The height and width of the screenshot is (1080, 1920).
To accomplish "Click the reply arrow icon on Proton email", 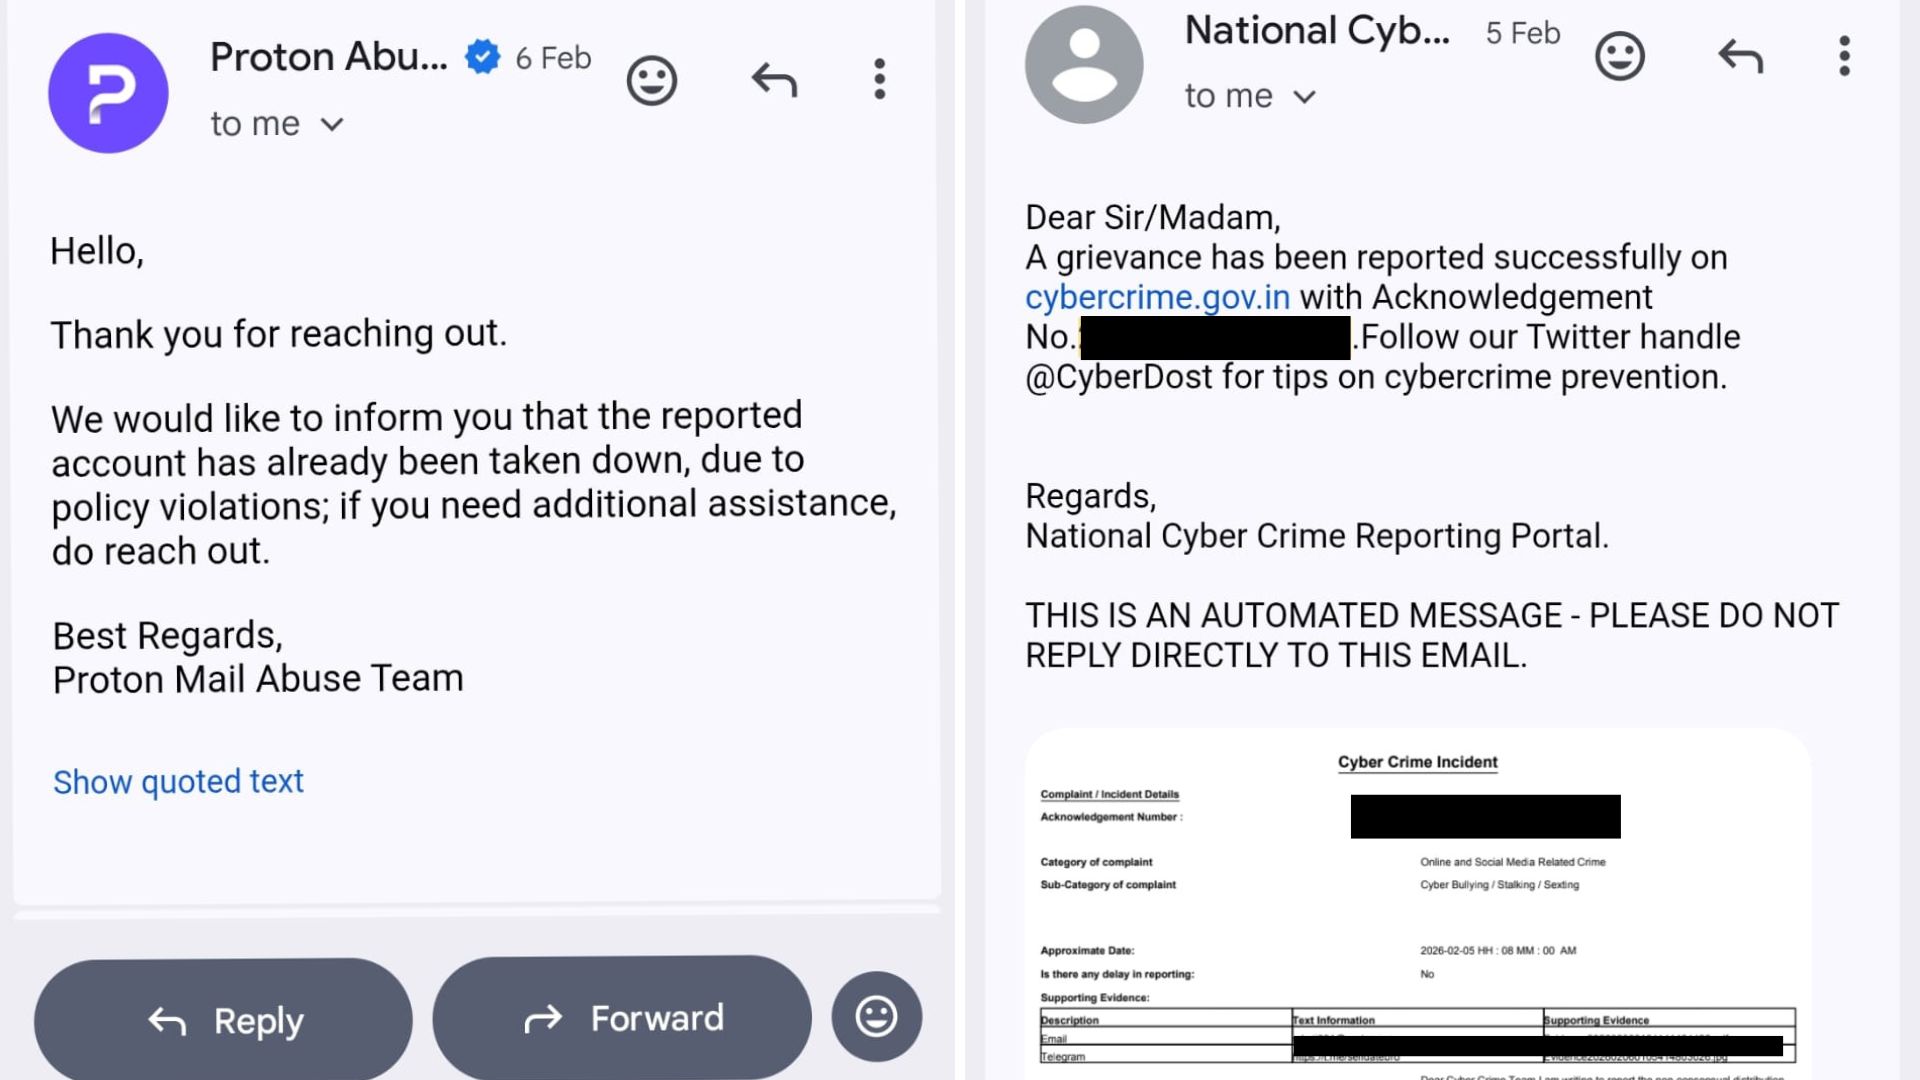I will coord(772,78).
